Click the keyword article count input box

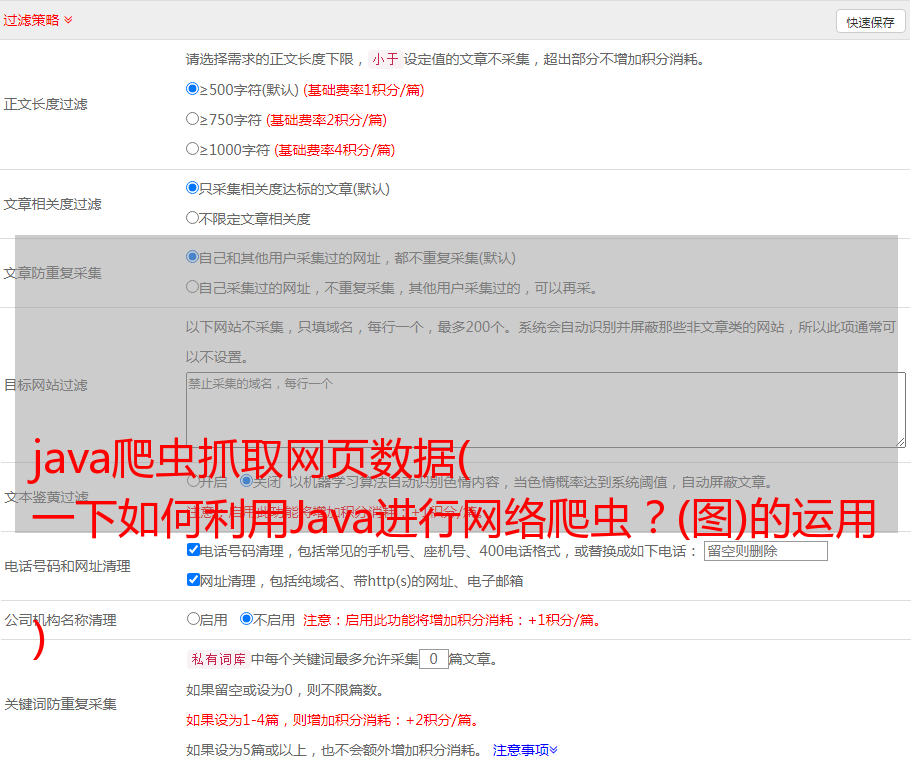[433, 659]
